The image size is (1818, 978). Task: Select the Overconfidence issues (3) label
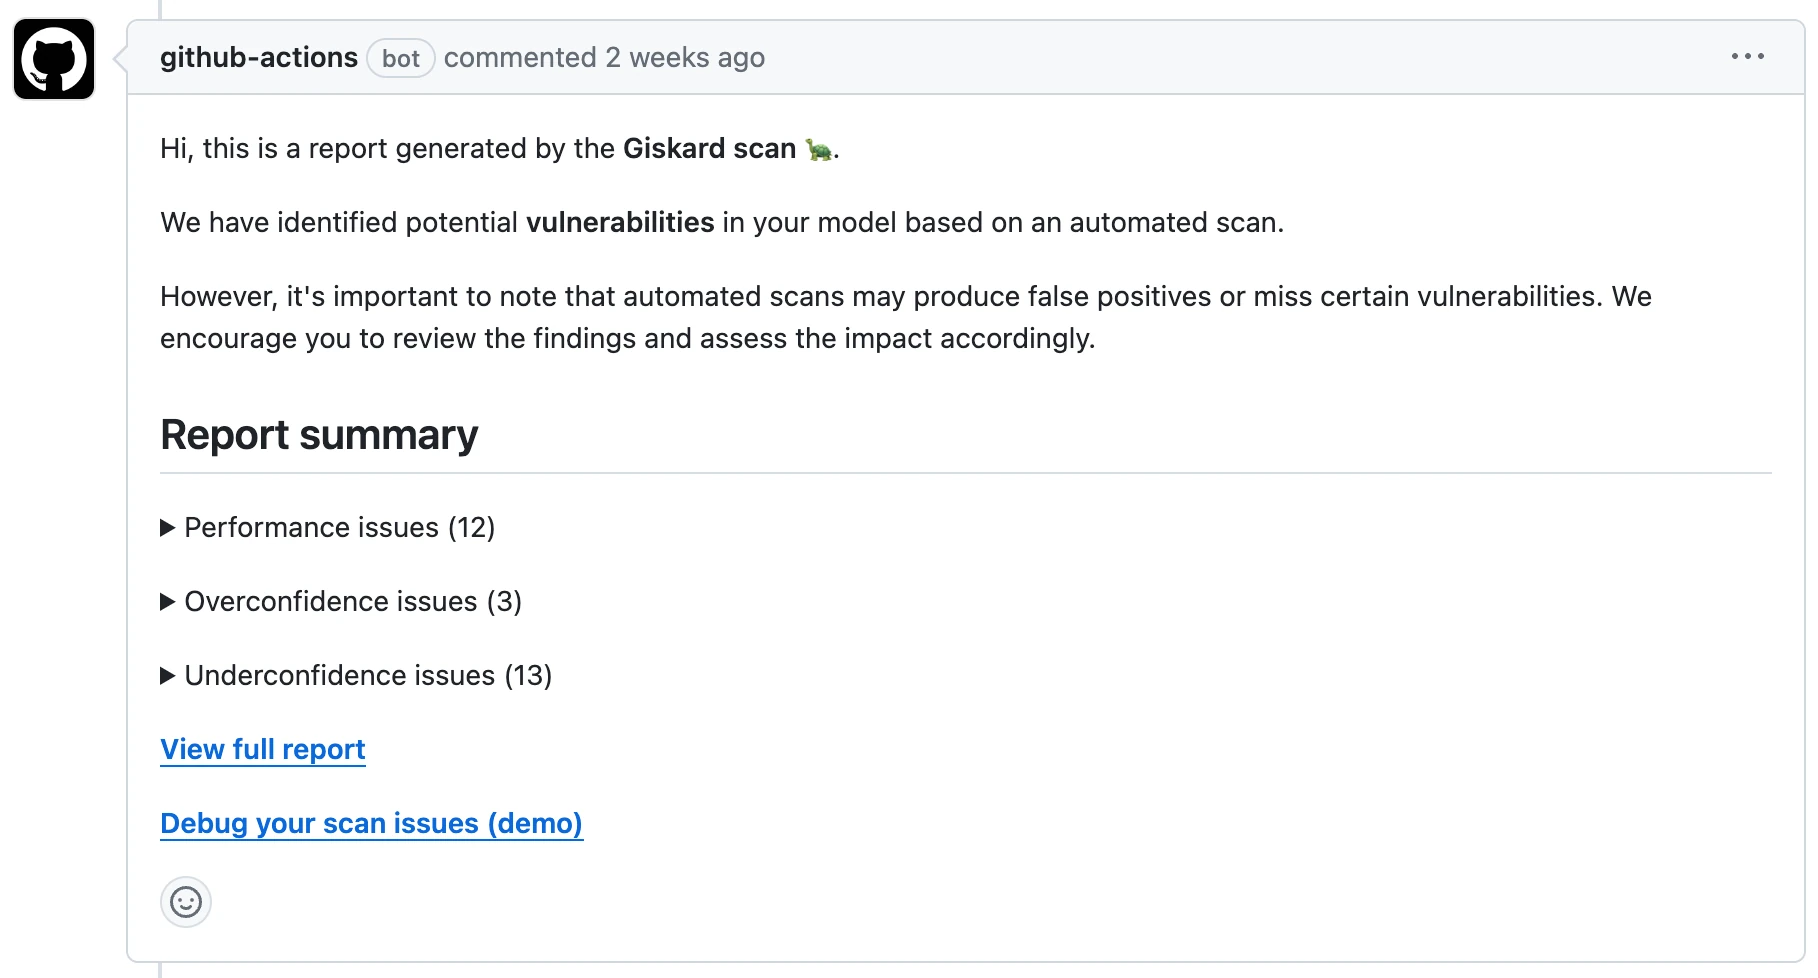353,602
